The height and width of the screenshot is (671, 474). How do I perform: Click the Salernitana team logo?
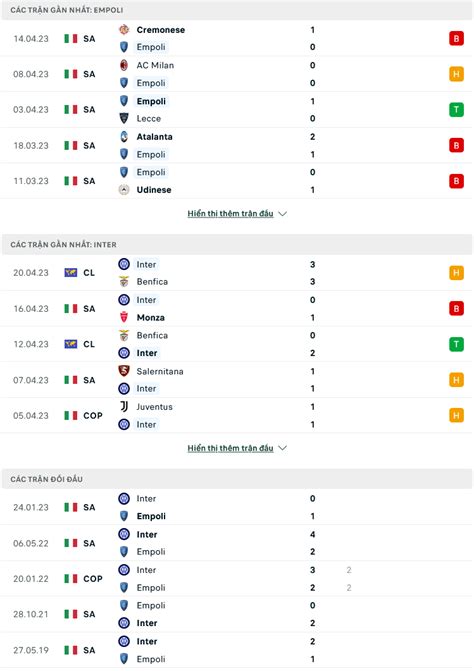[124, 371]
